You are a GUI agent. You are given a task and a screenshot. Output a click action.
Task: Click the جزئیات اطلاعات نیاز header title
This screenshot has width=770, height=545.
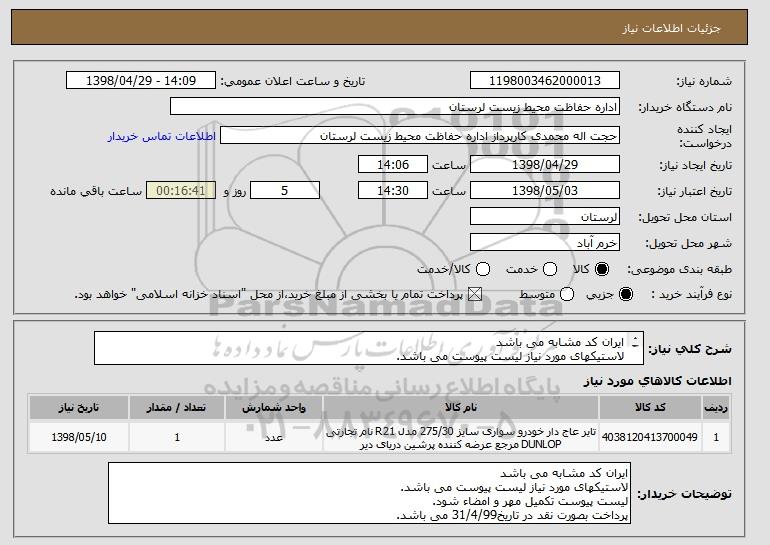(x=671, y=28)
